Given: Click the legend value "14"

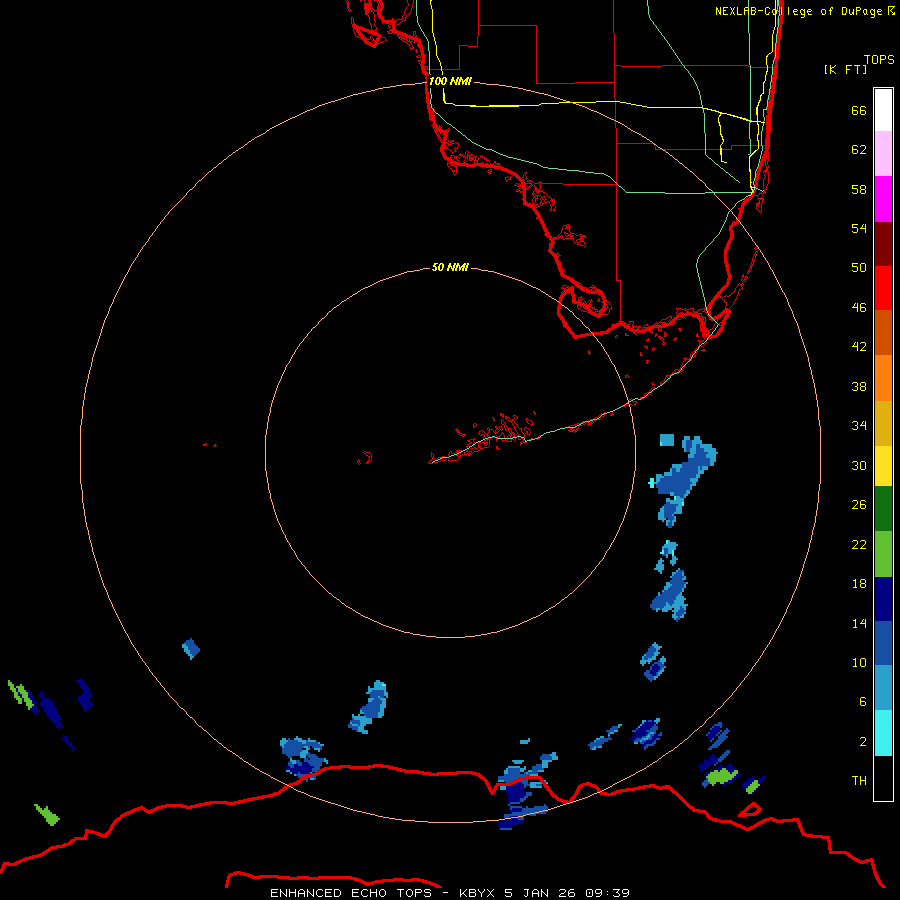Looking at the screenshot, I should pos(859,623).
